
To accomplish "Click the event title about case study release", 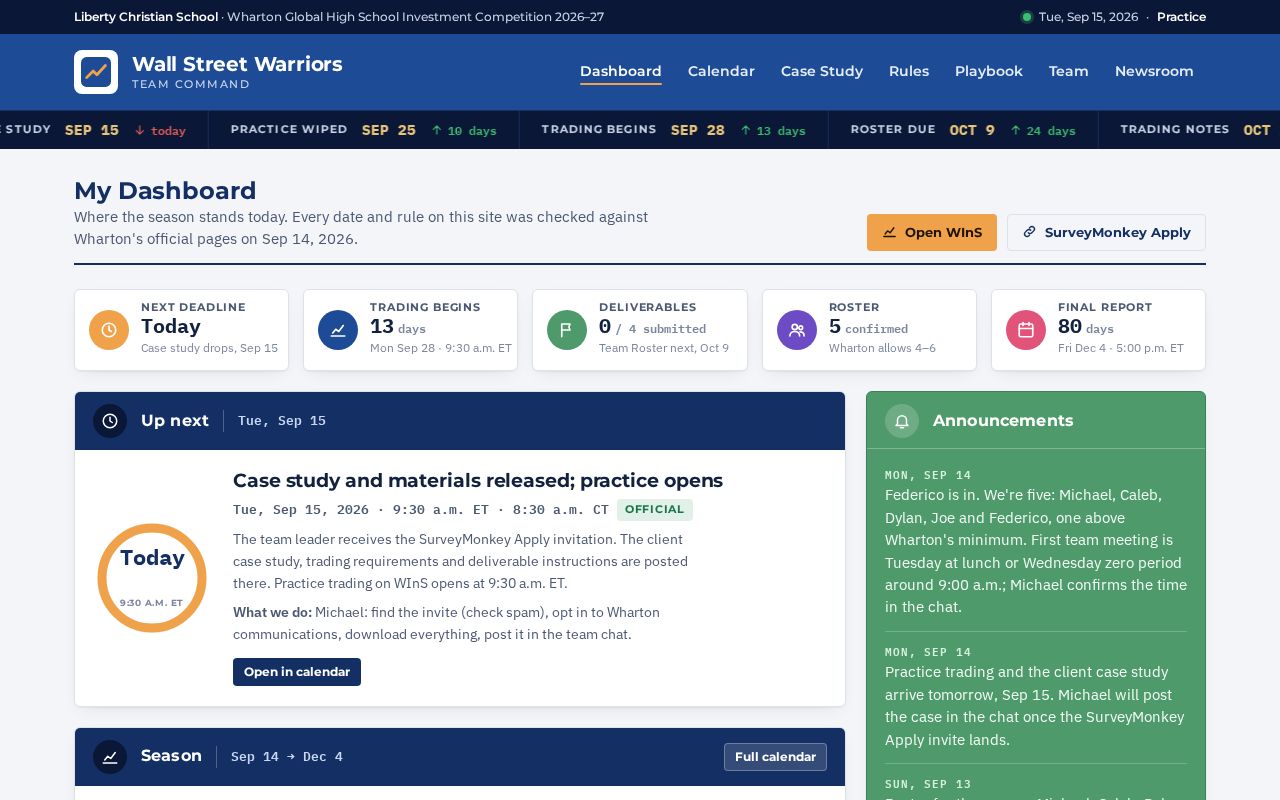I will (x=478, y=480).
